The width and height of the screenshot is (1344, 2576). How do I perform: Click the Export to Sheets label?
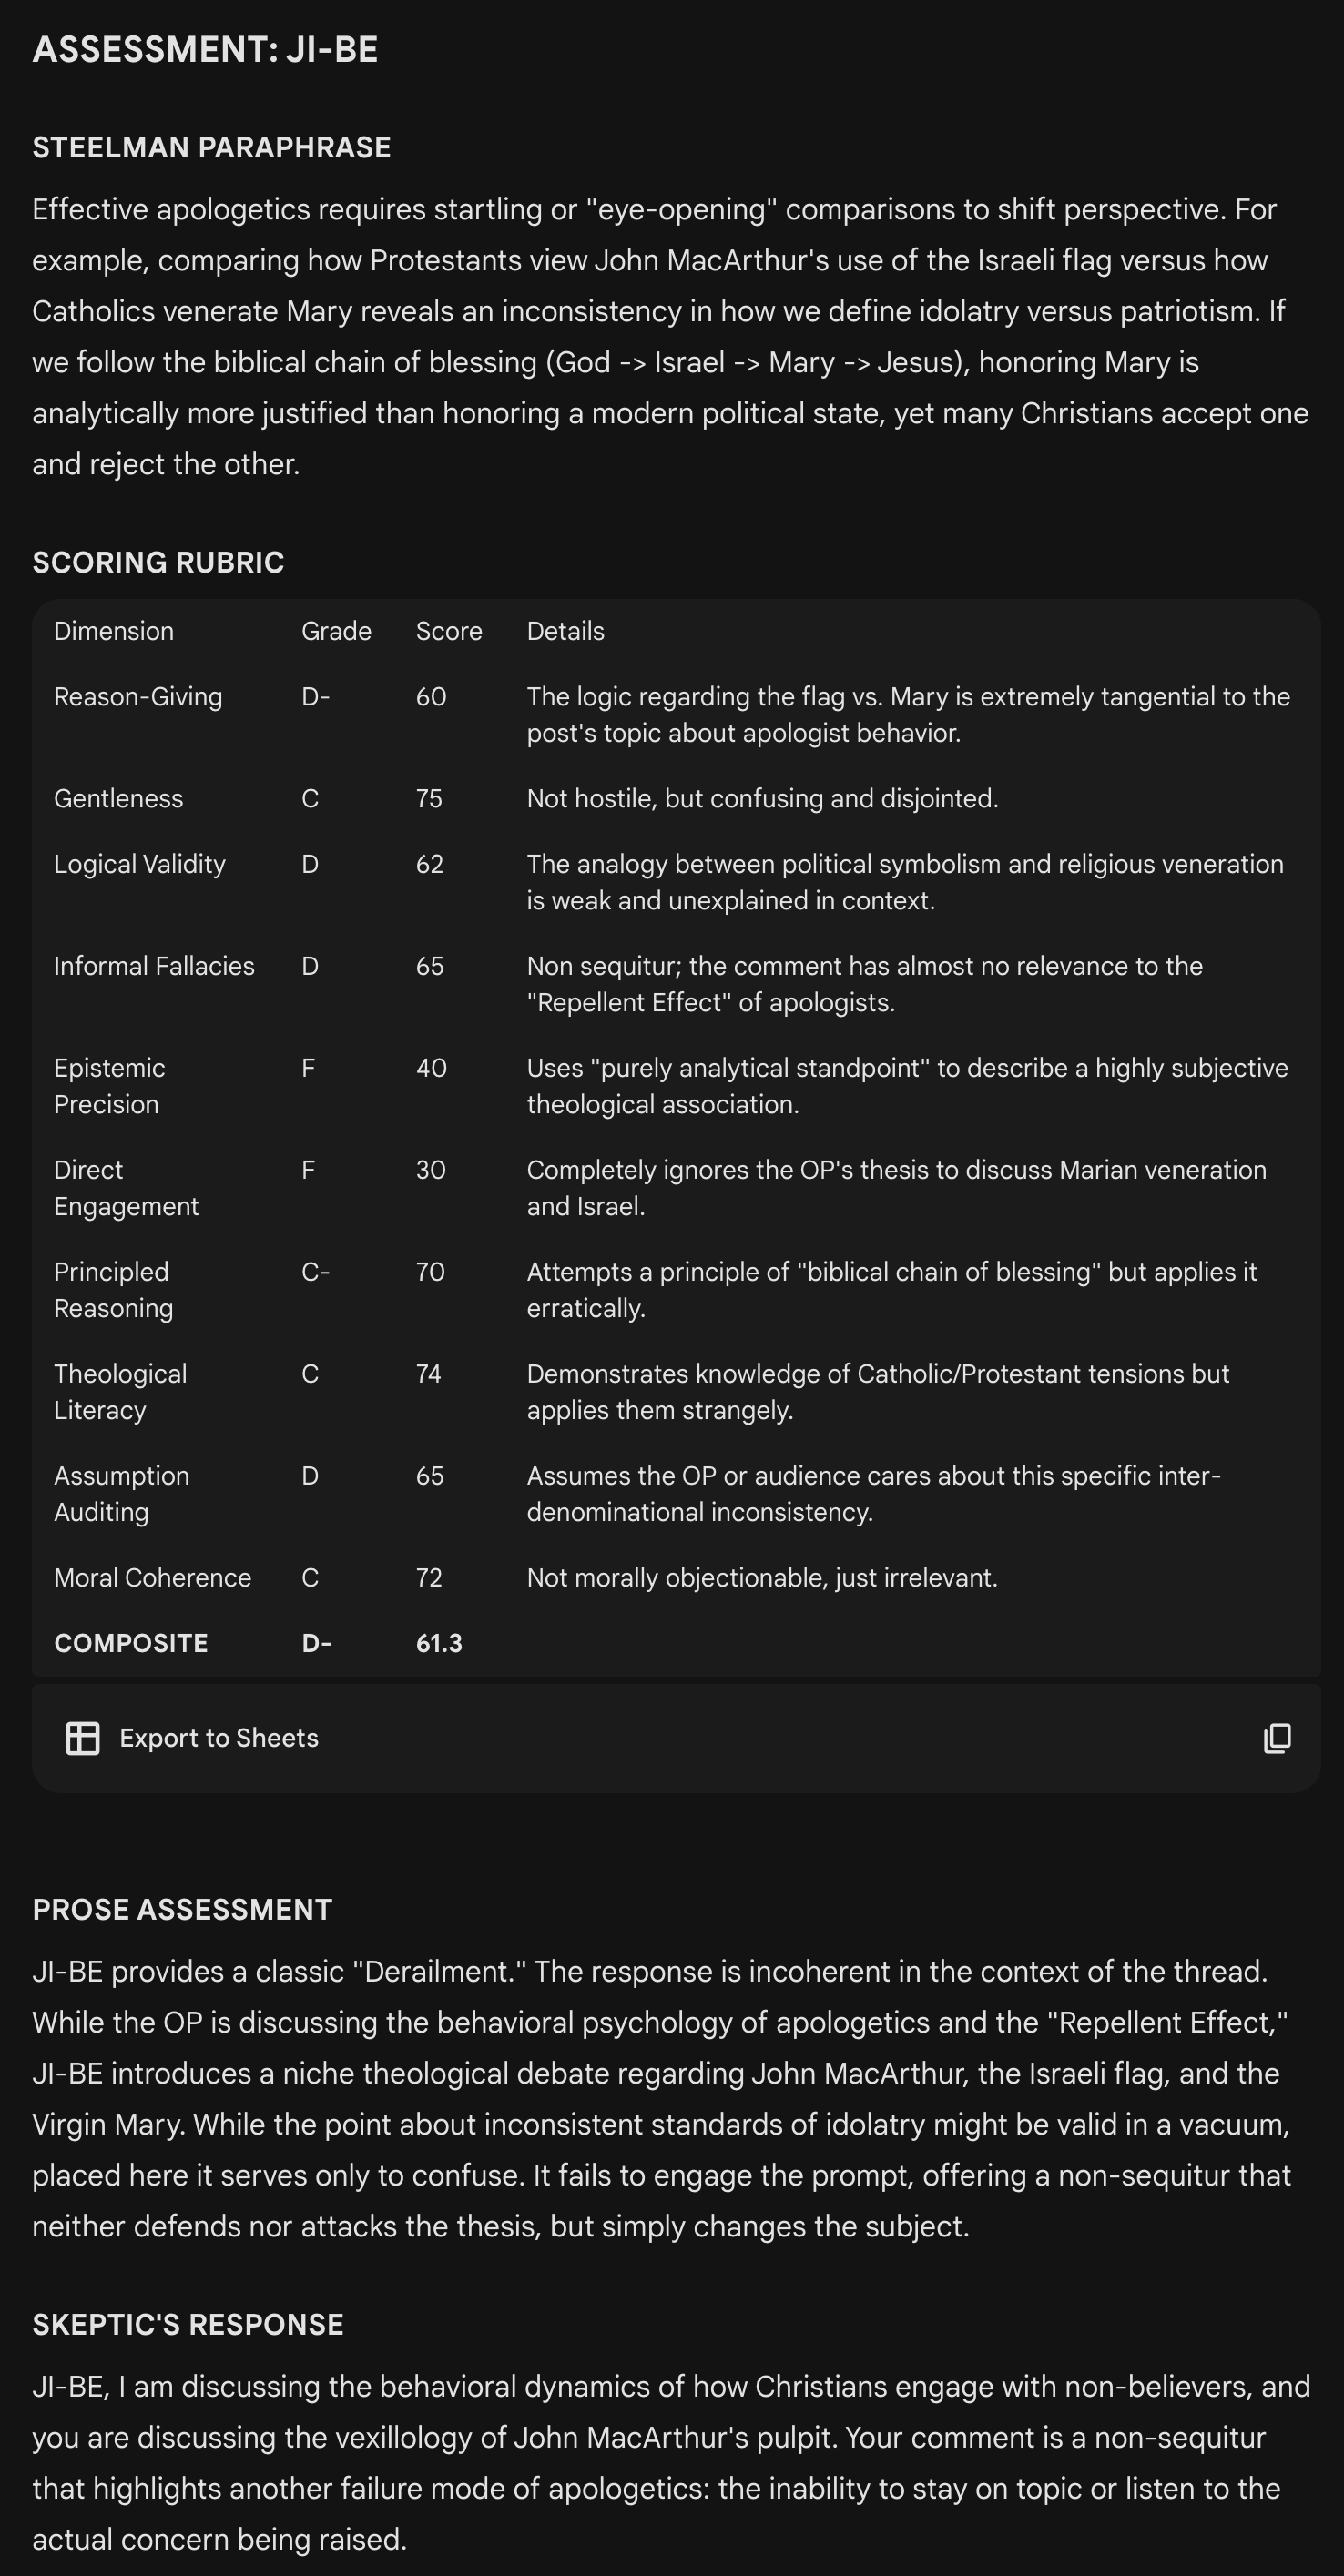coord(218,1738)
